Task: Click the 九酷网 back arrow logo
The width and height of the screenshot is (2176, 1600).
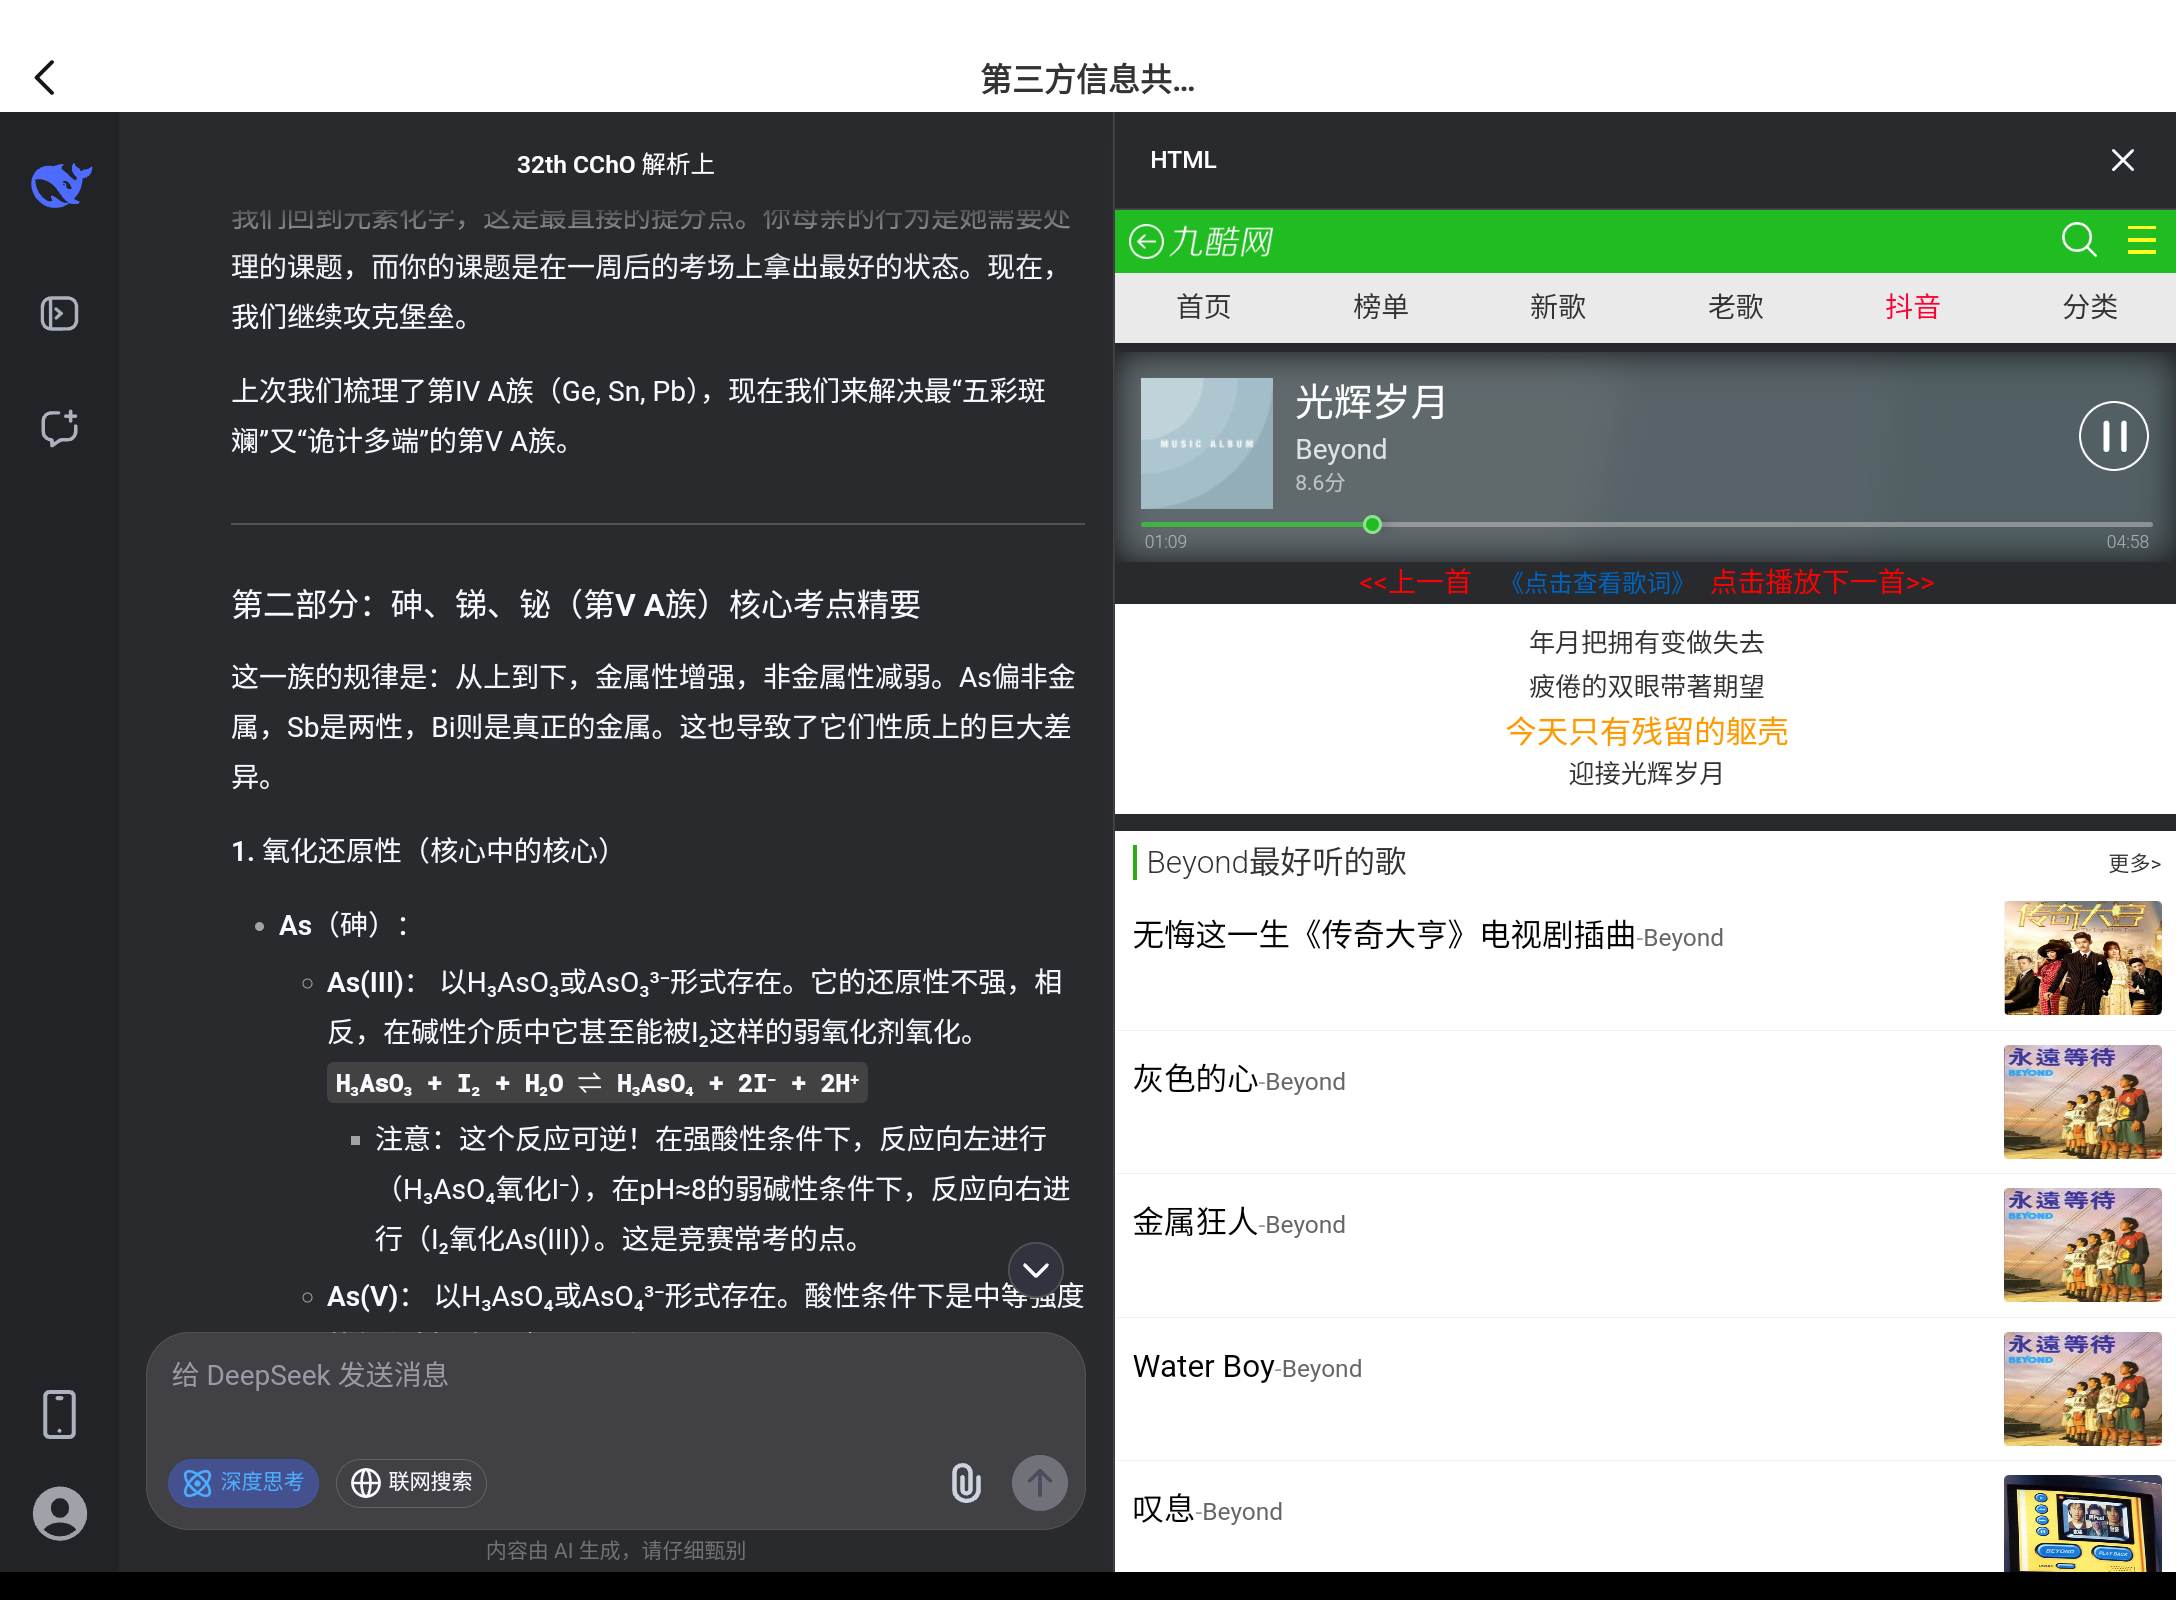Action: (1200, 241)
